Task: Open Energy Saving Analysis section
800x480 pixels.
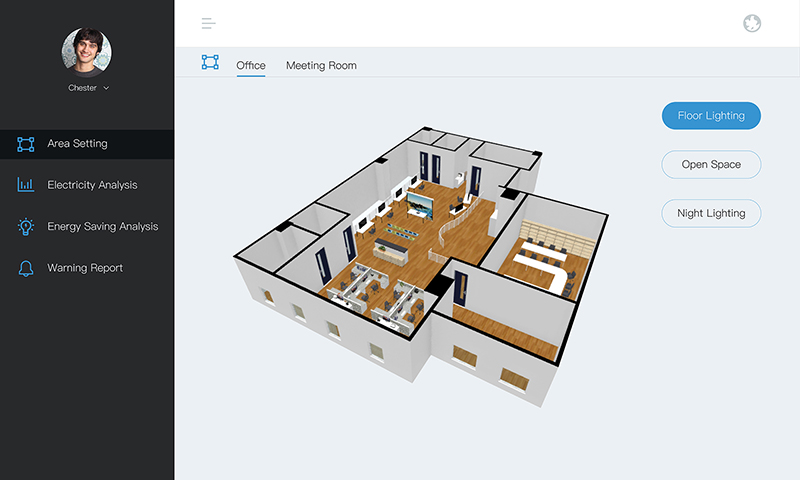Action: (x=102, y=226)
